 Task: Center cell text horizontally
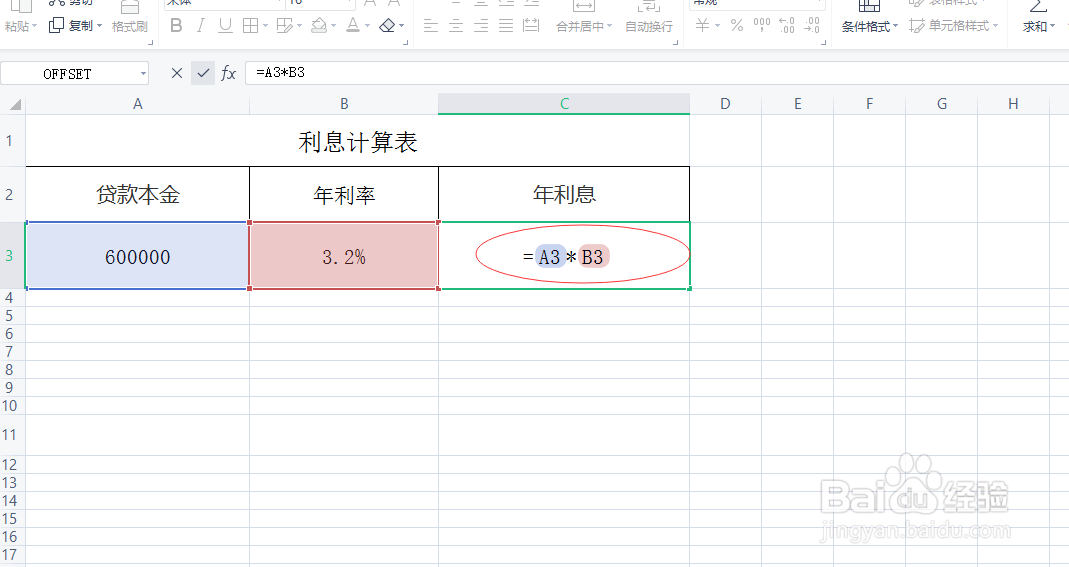point(456,26)
